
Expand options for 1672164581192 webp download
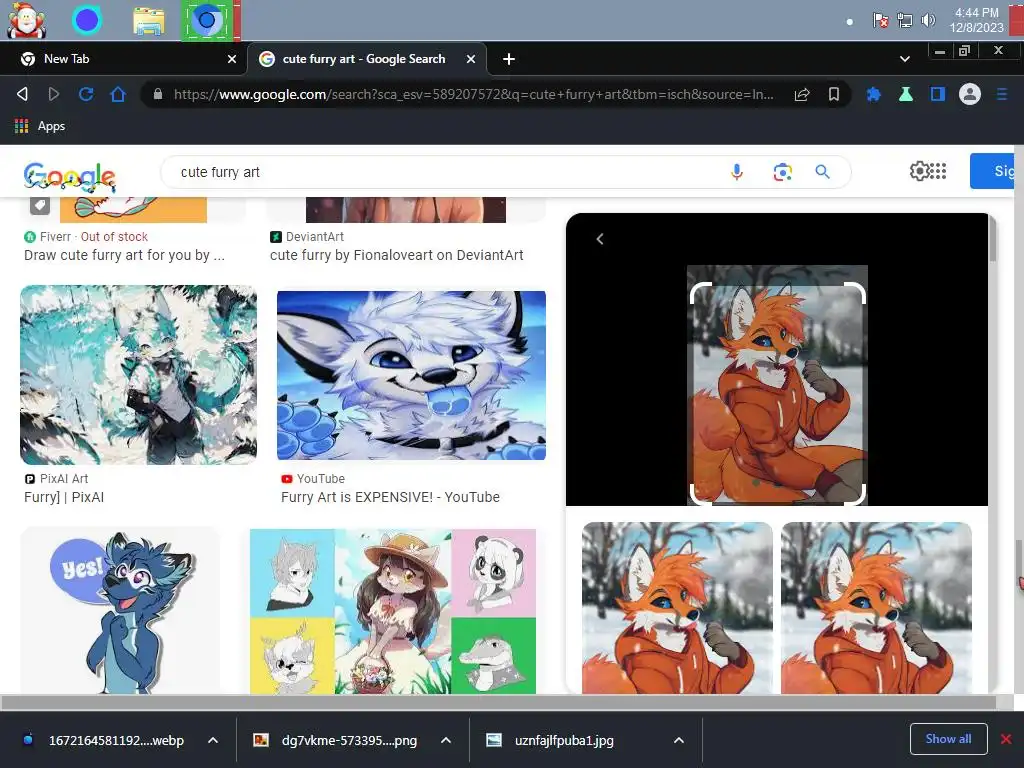pos(213,741)
